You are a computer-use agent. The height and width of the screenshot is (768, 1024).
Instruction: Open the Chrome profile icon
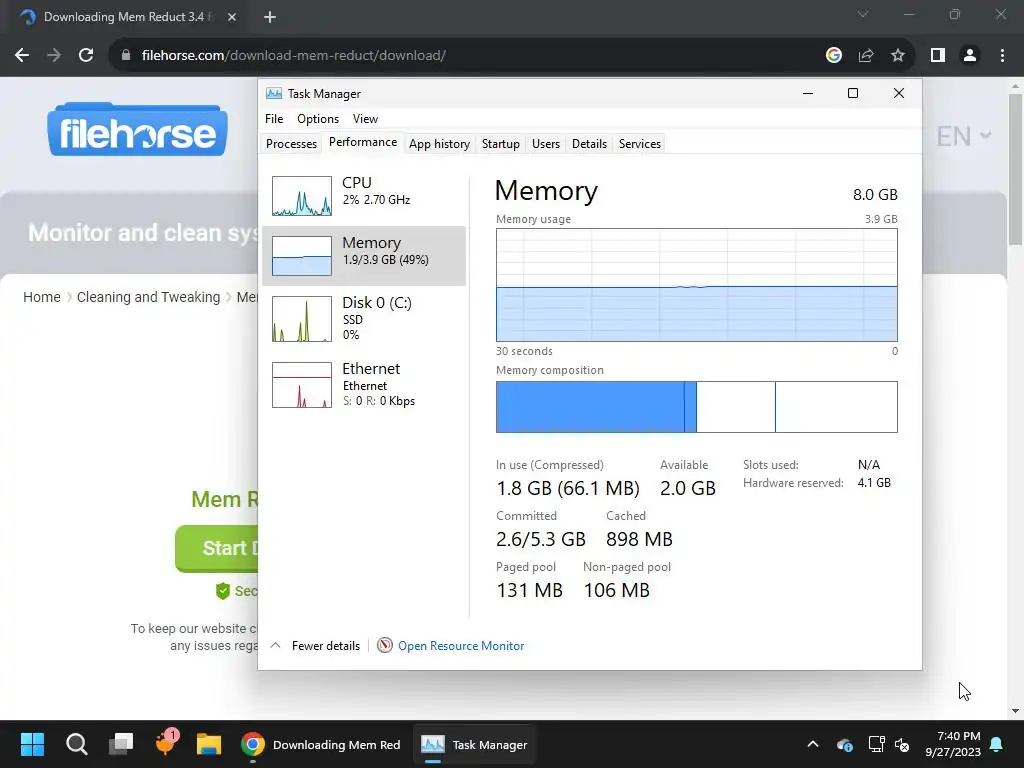[x=970, y=56]
